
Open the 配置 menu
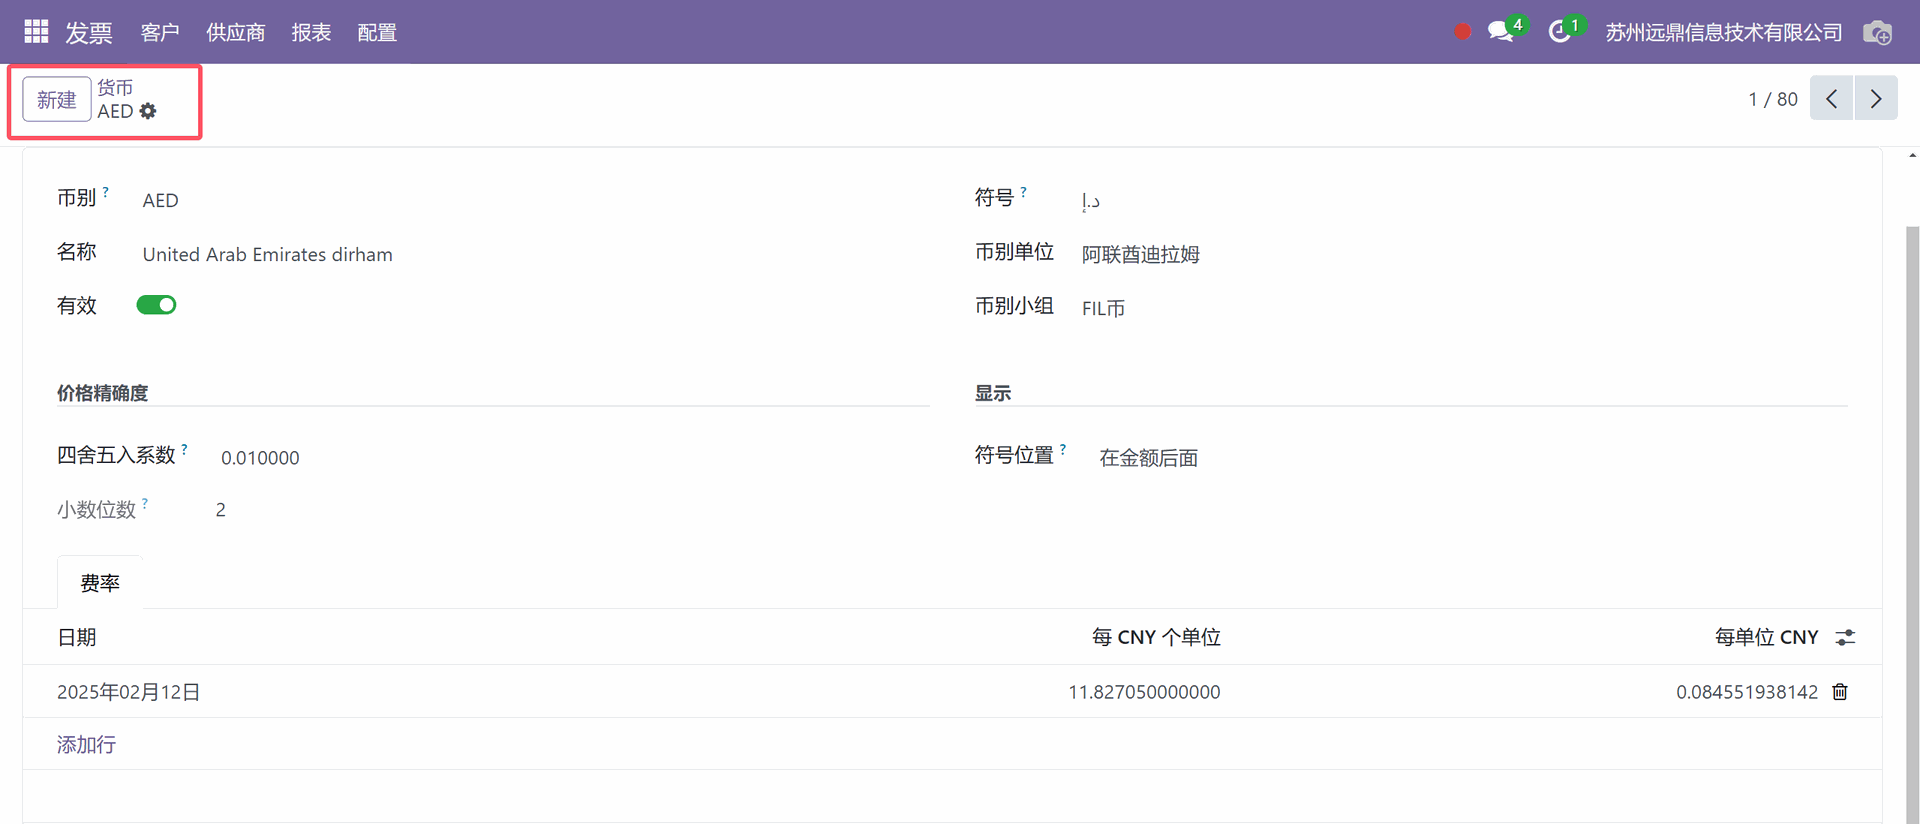point(377,32)
